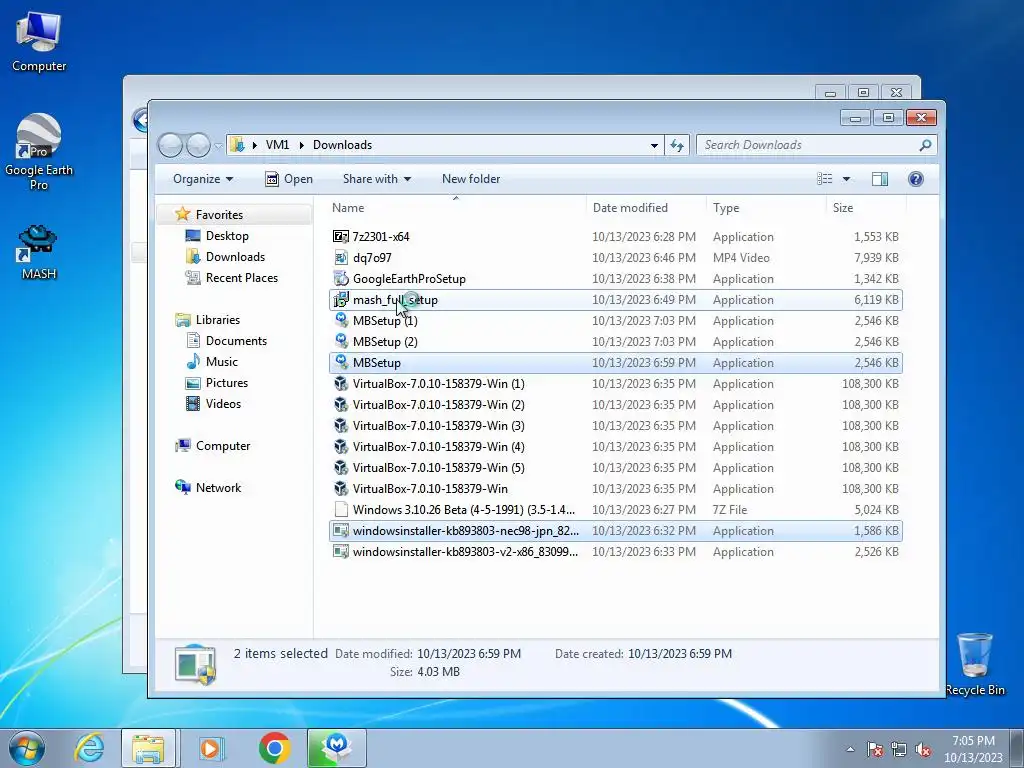Click the Downloads breadcrumb segment

[342, 145]
